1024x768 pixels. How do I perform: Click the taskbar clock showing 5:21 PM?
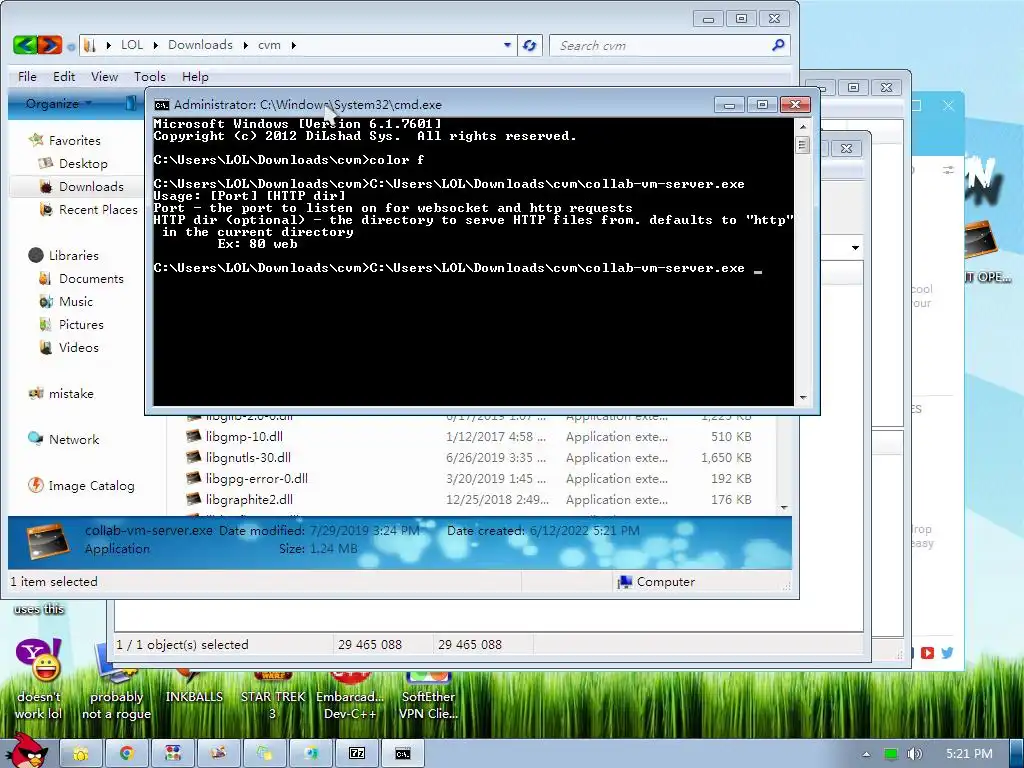tap(969, 754)
